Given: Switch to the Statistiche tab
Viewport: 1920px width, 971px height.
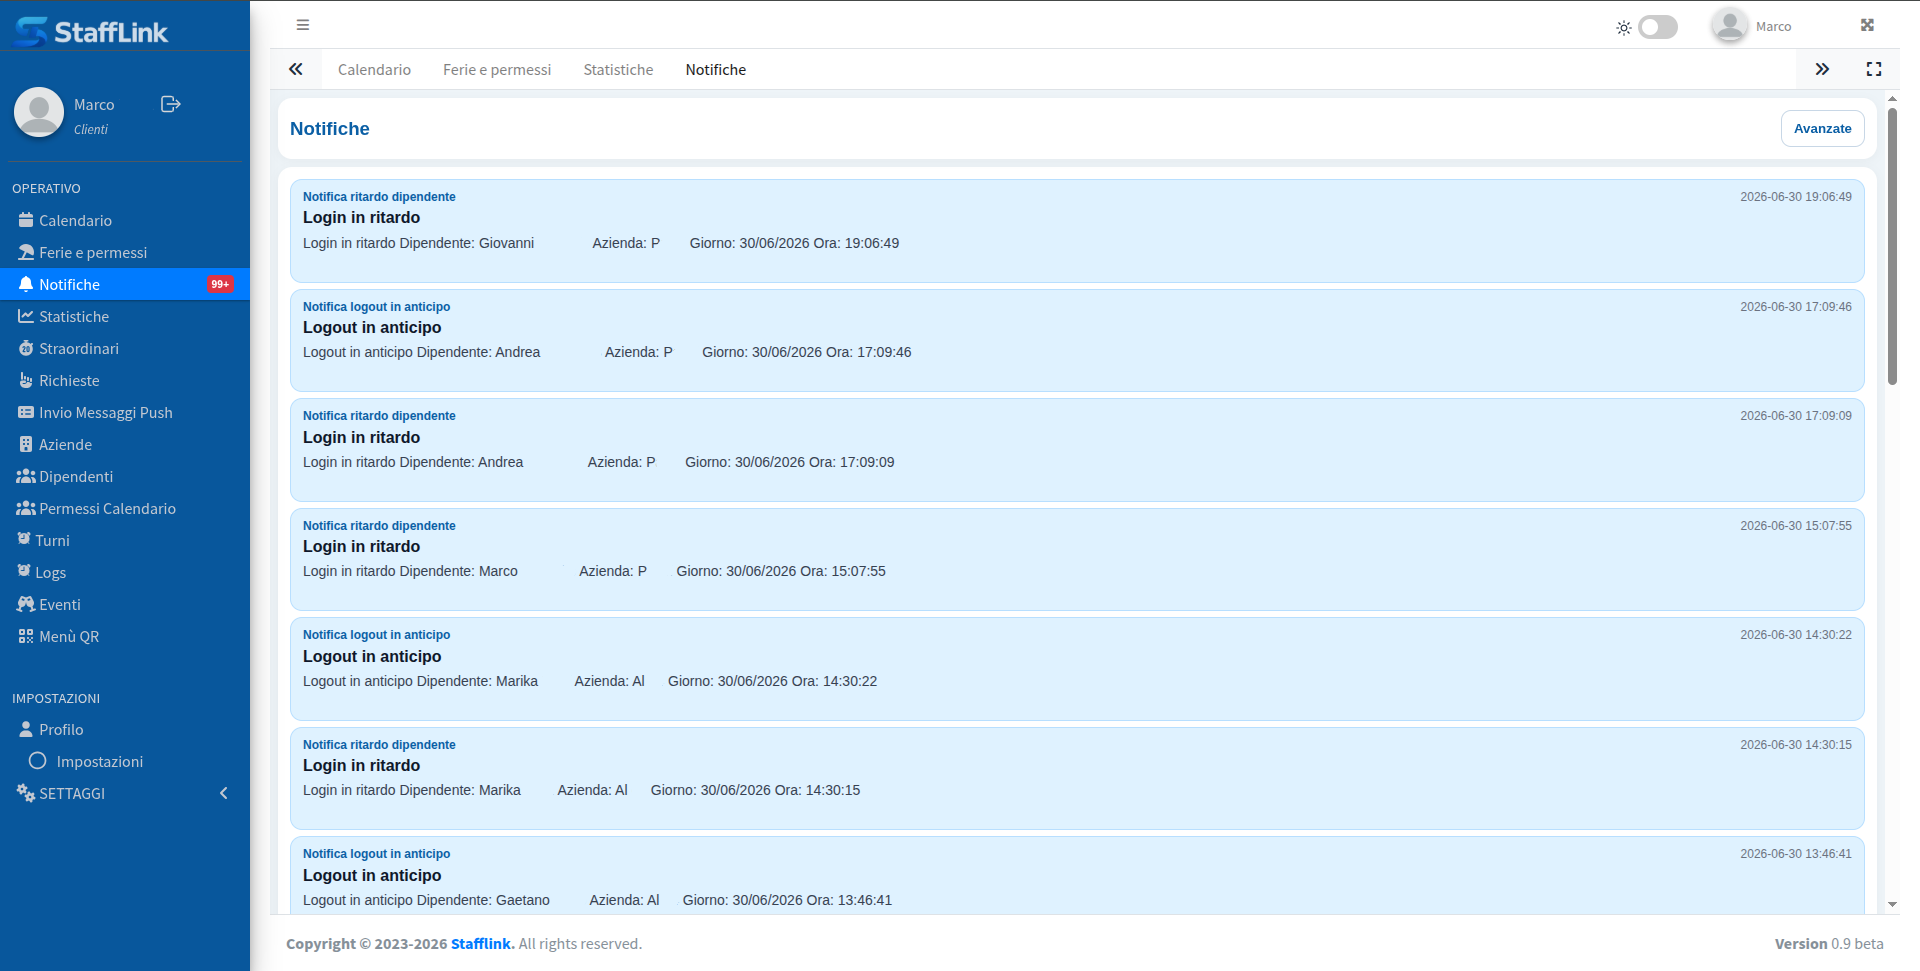Looking at the screenshot, I should tap(618, 69).
